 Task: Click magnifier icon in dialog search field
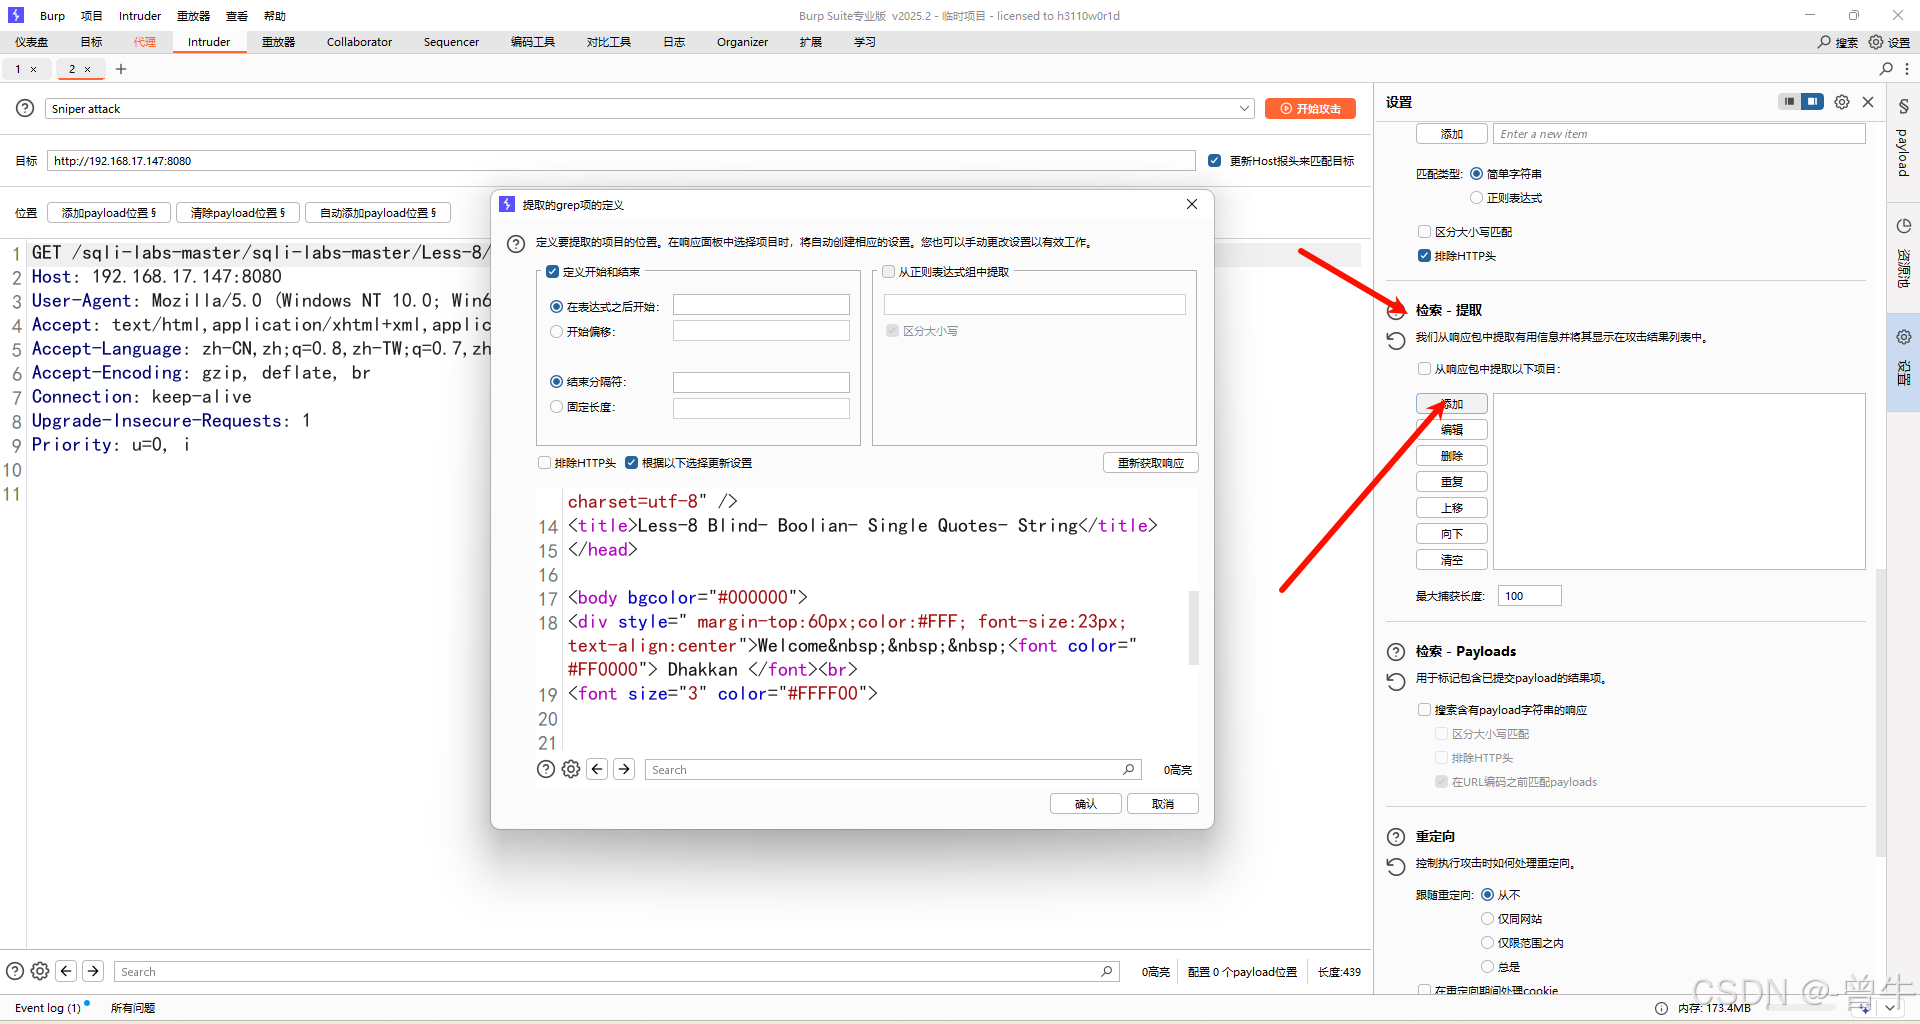point(1128,769)
